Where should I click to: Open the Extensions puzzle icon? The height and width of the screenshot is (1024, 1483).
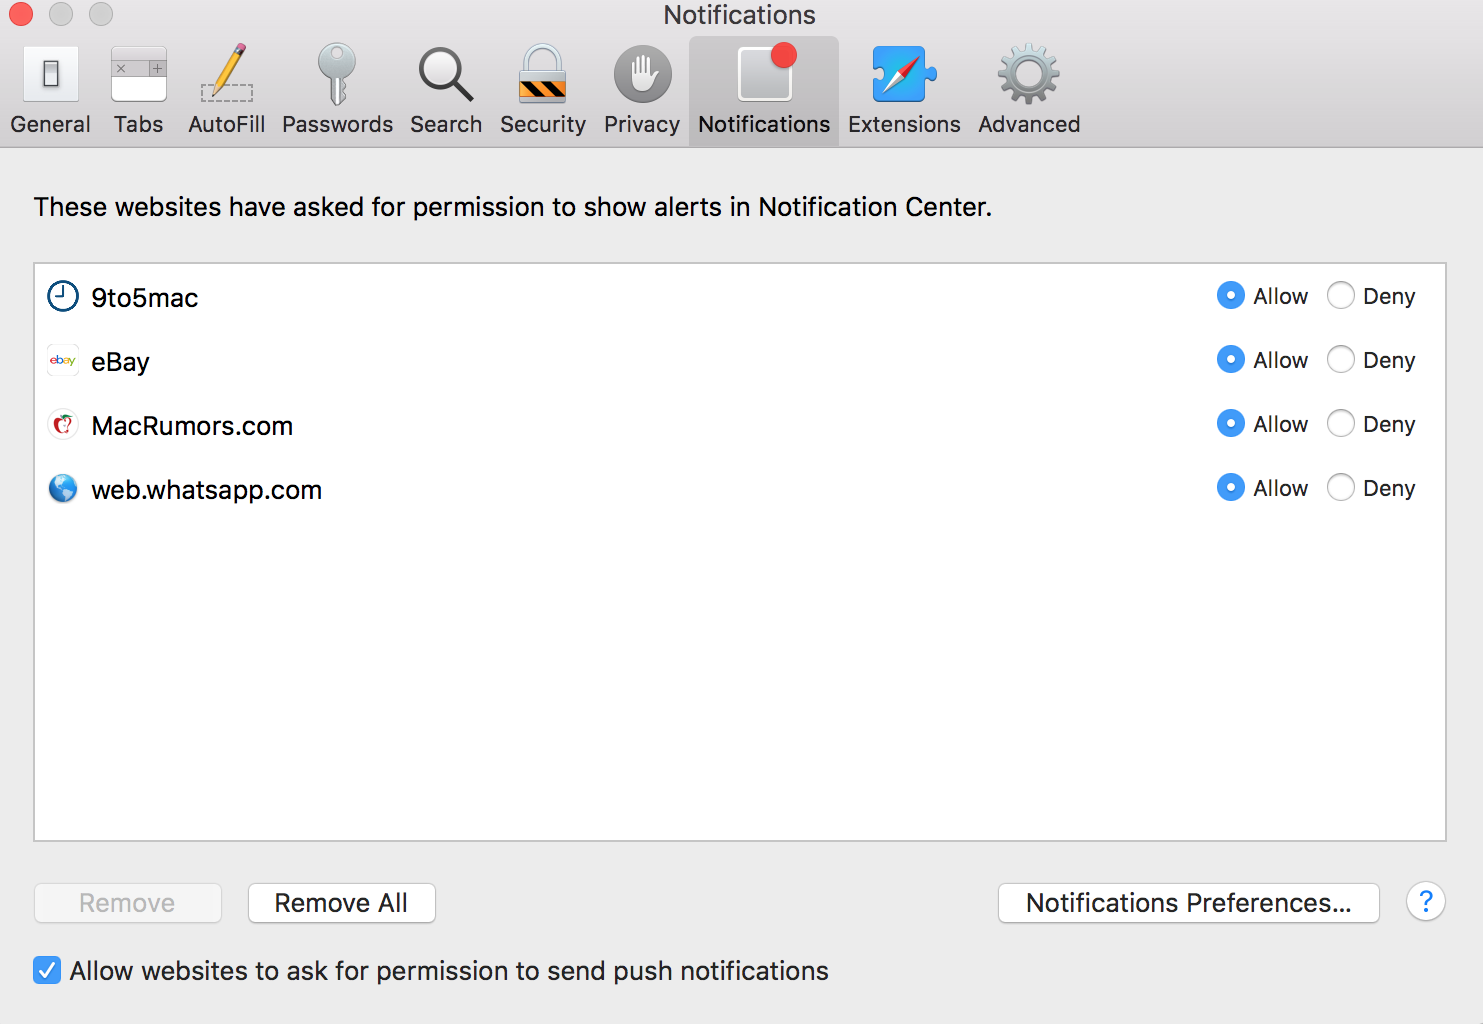point(904,74)
